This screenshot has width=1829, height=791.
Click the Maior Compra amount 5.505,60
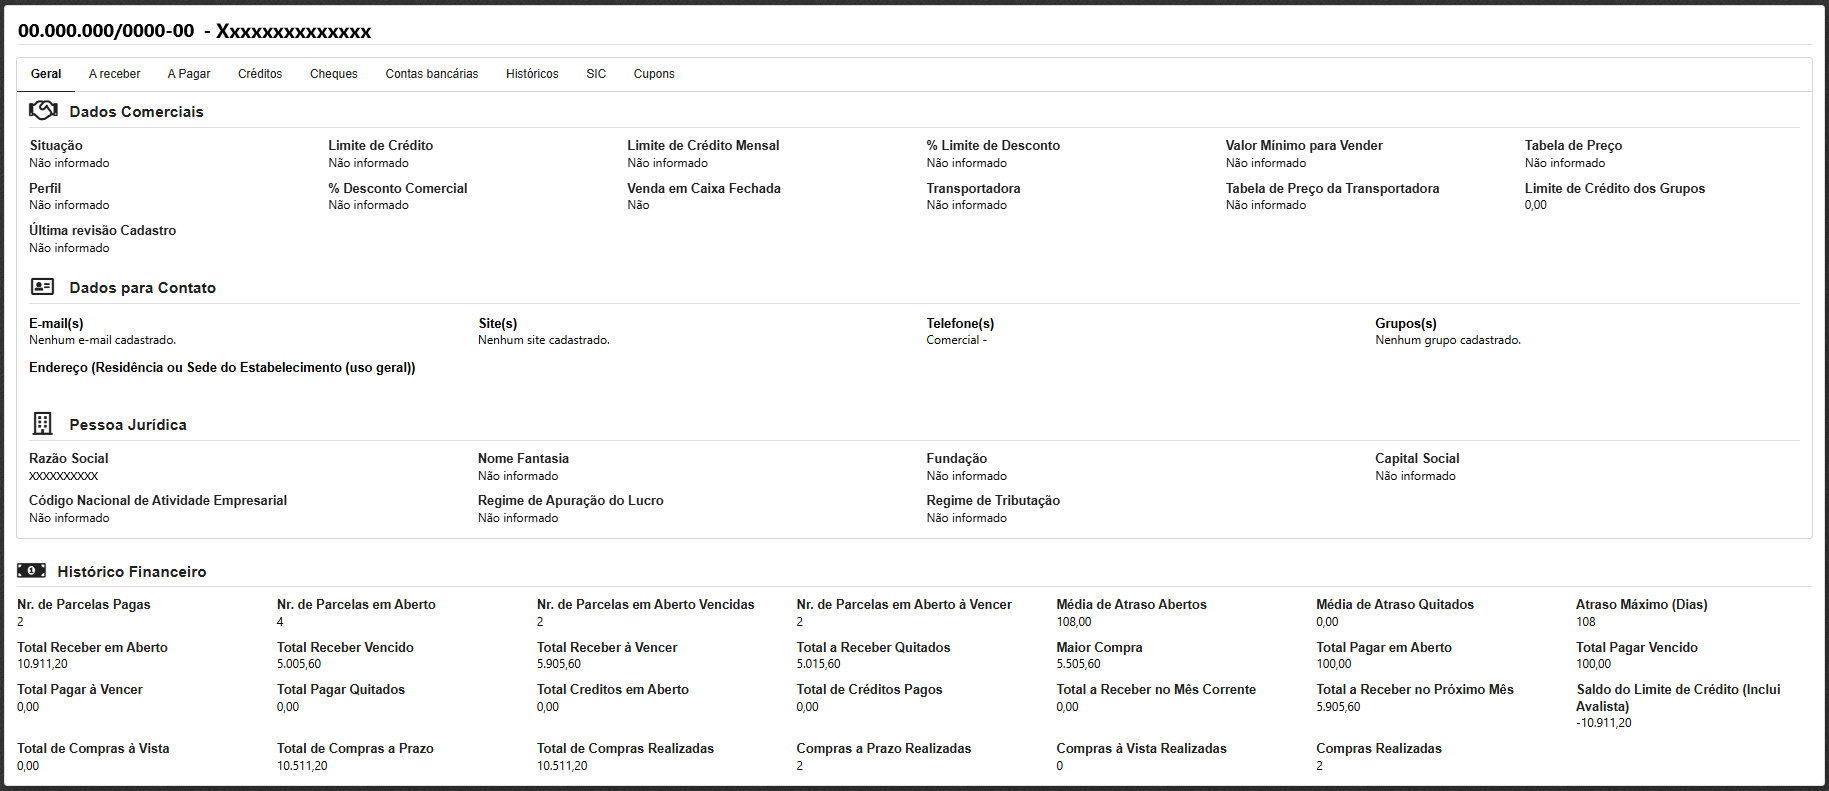pyautogui.click(x=1078, y=664)
